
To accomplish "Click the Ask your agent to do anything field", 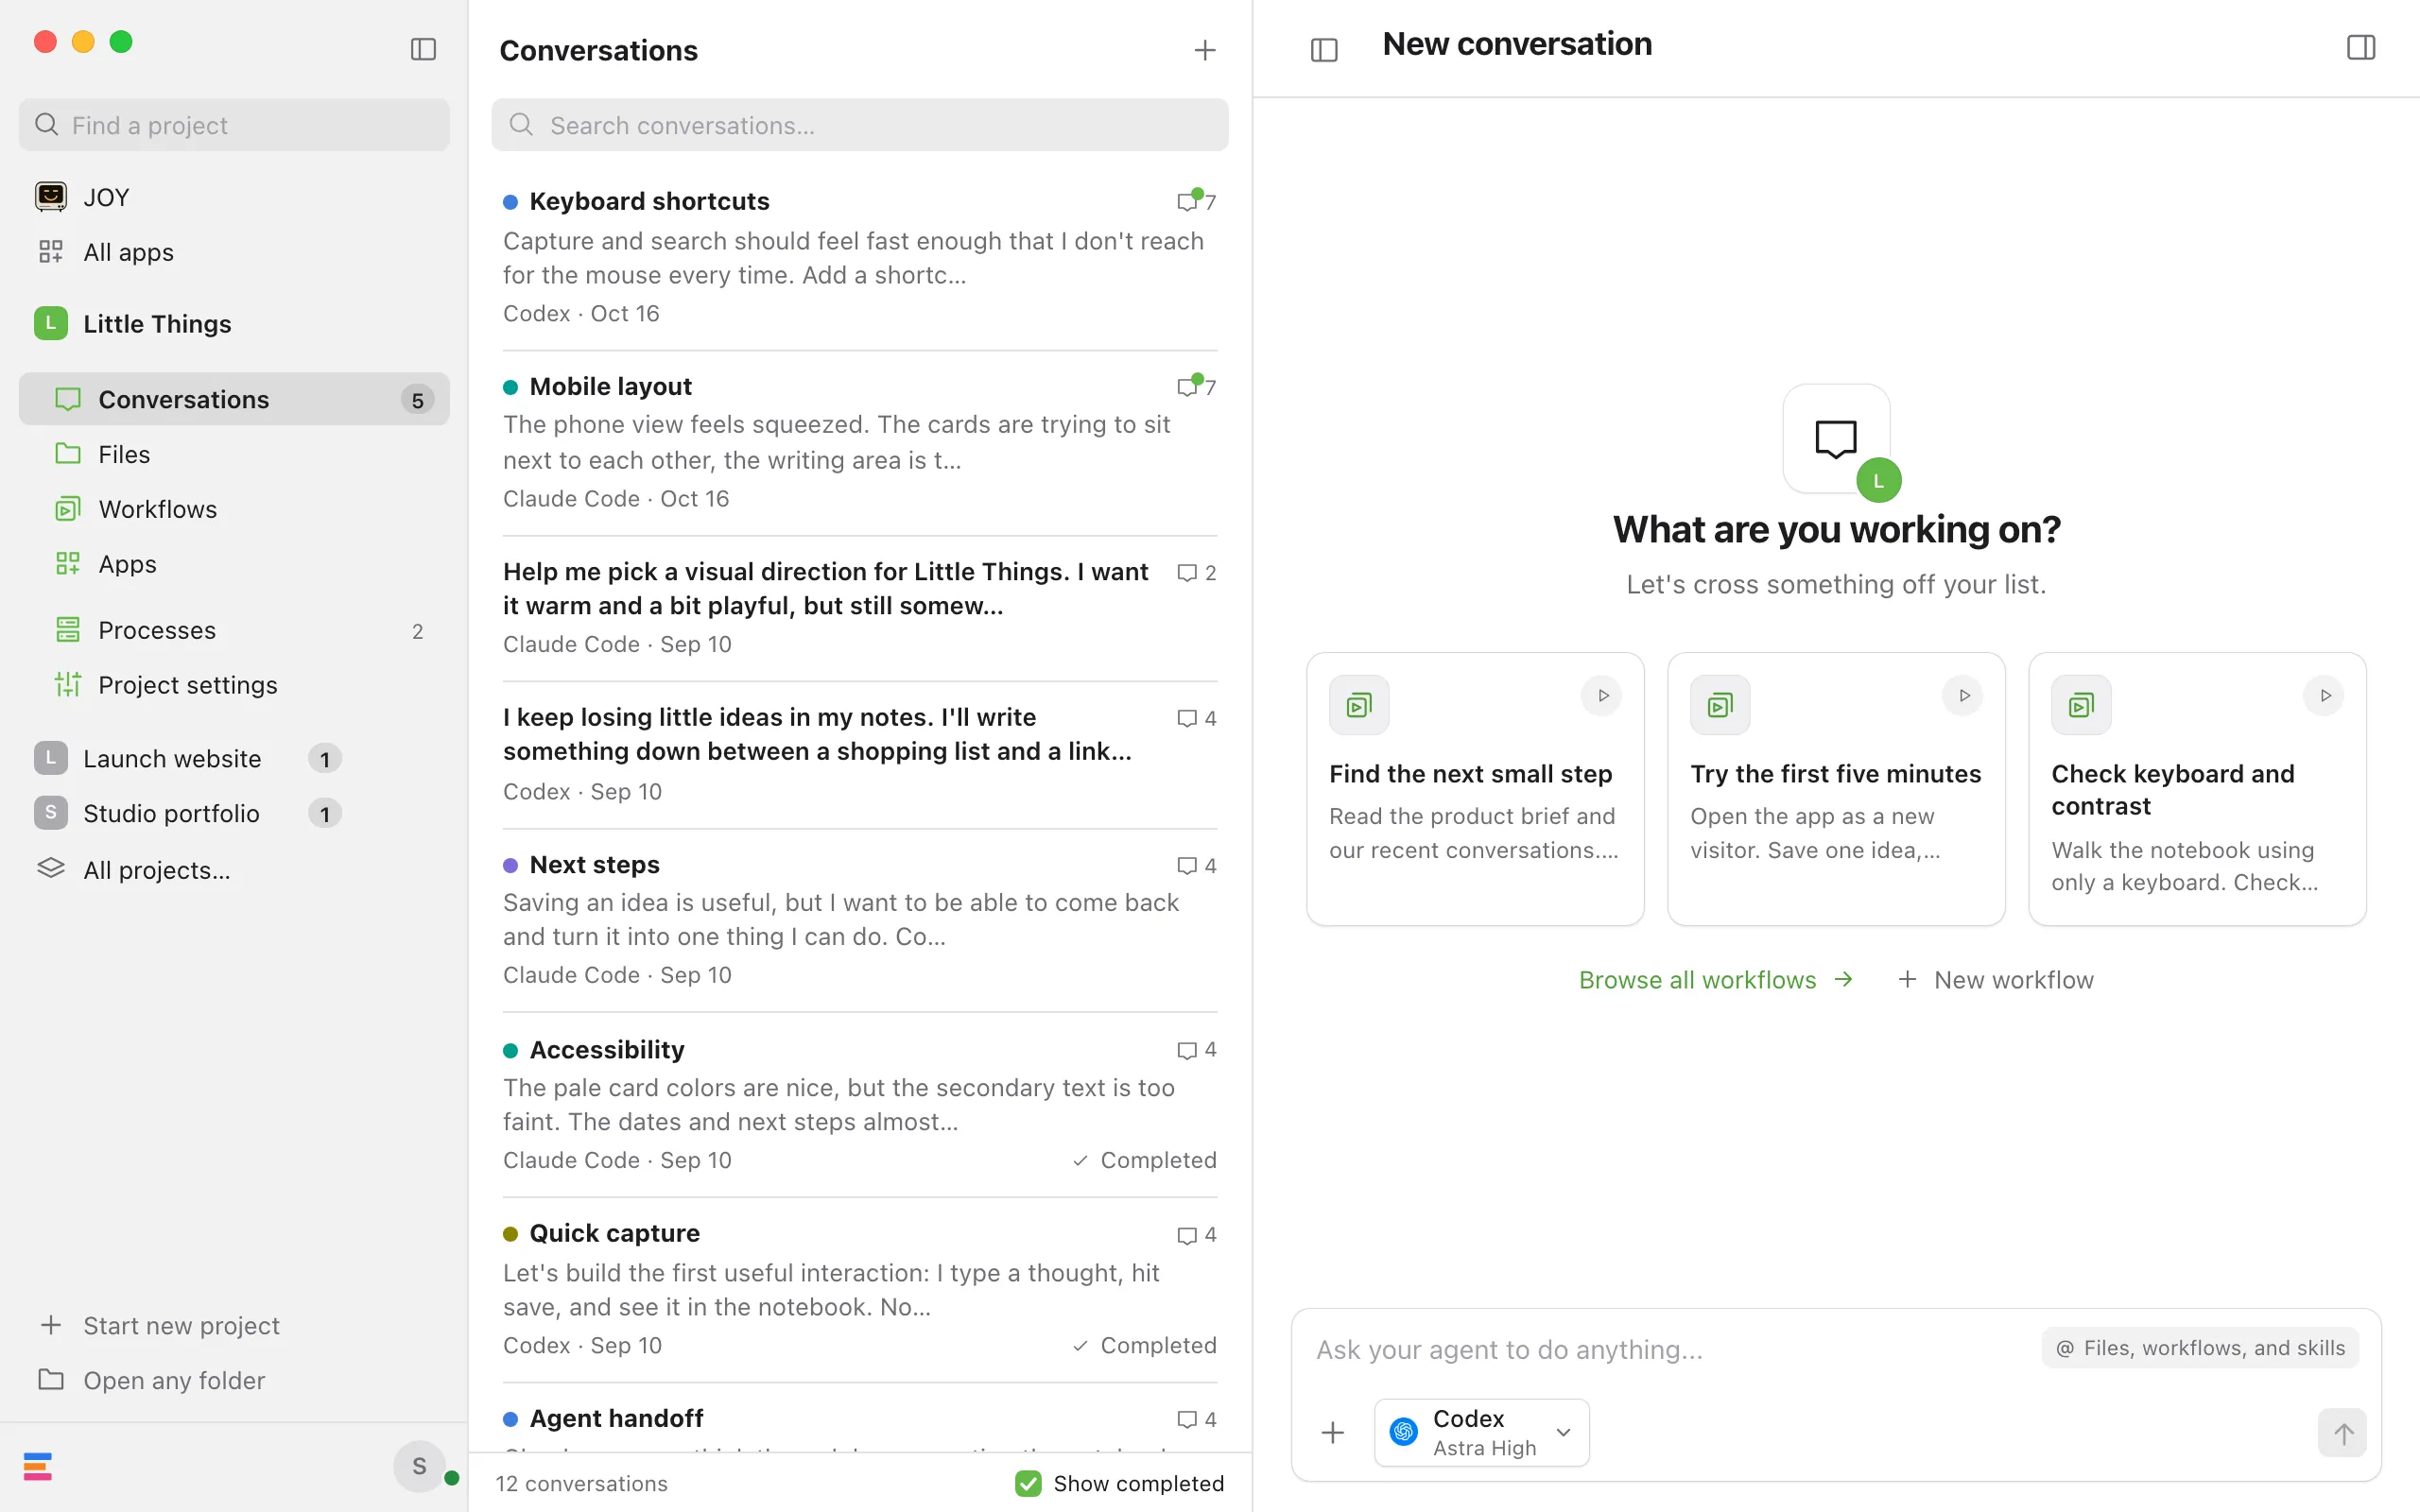I will tap(1670, 1350).
